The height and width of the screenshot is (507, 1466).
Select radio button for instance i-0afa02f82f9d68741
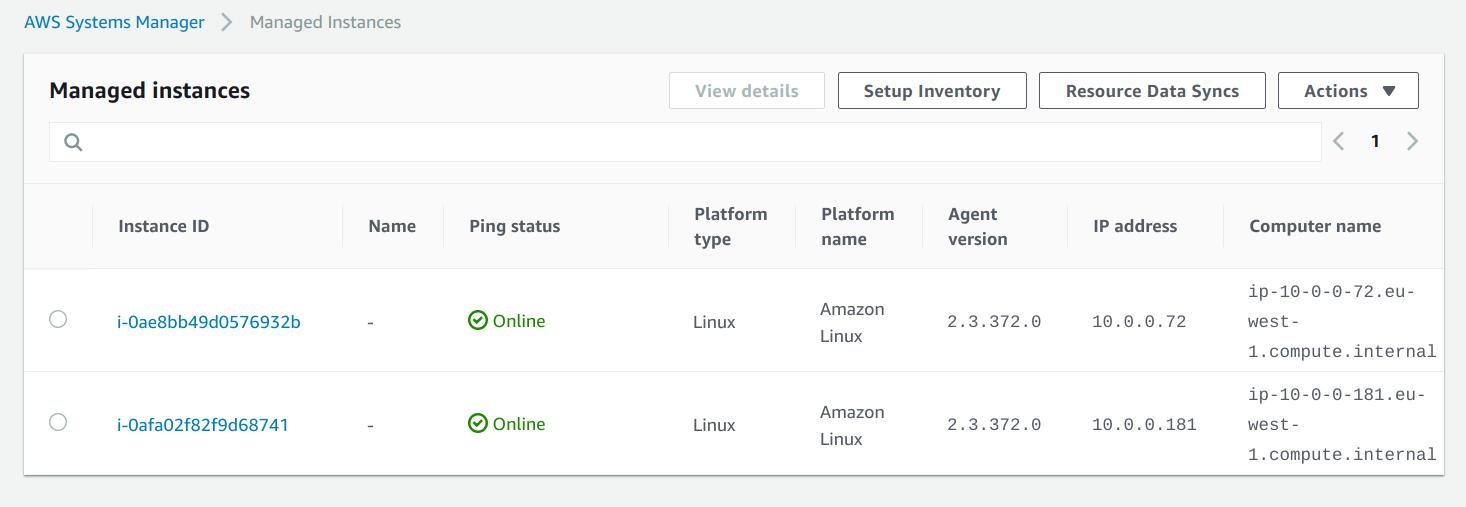pos(58,423)
